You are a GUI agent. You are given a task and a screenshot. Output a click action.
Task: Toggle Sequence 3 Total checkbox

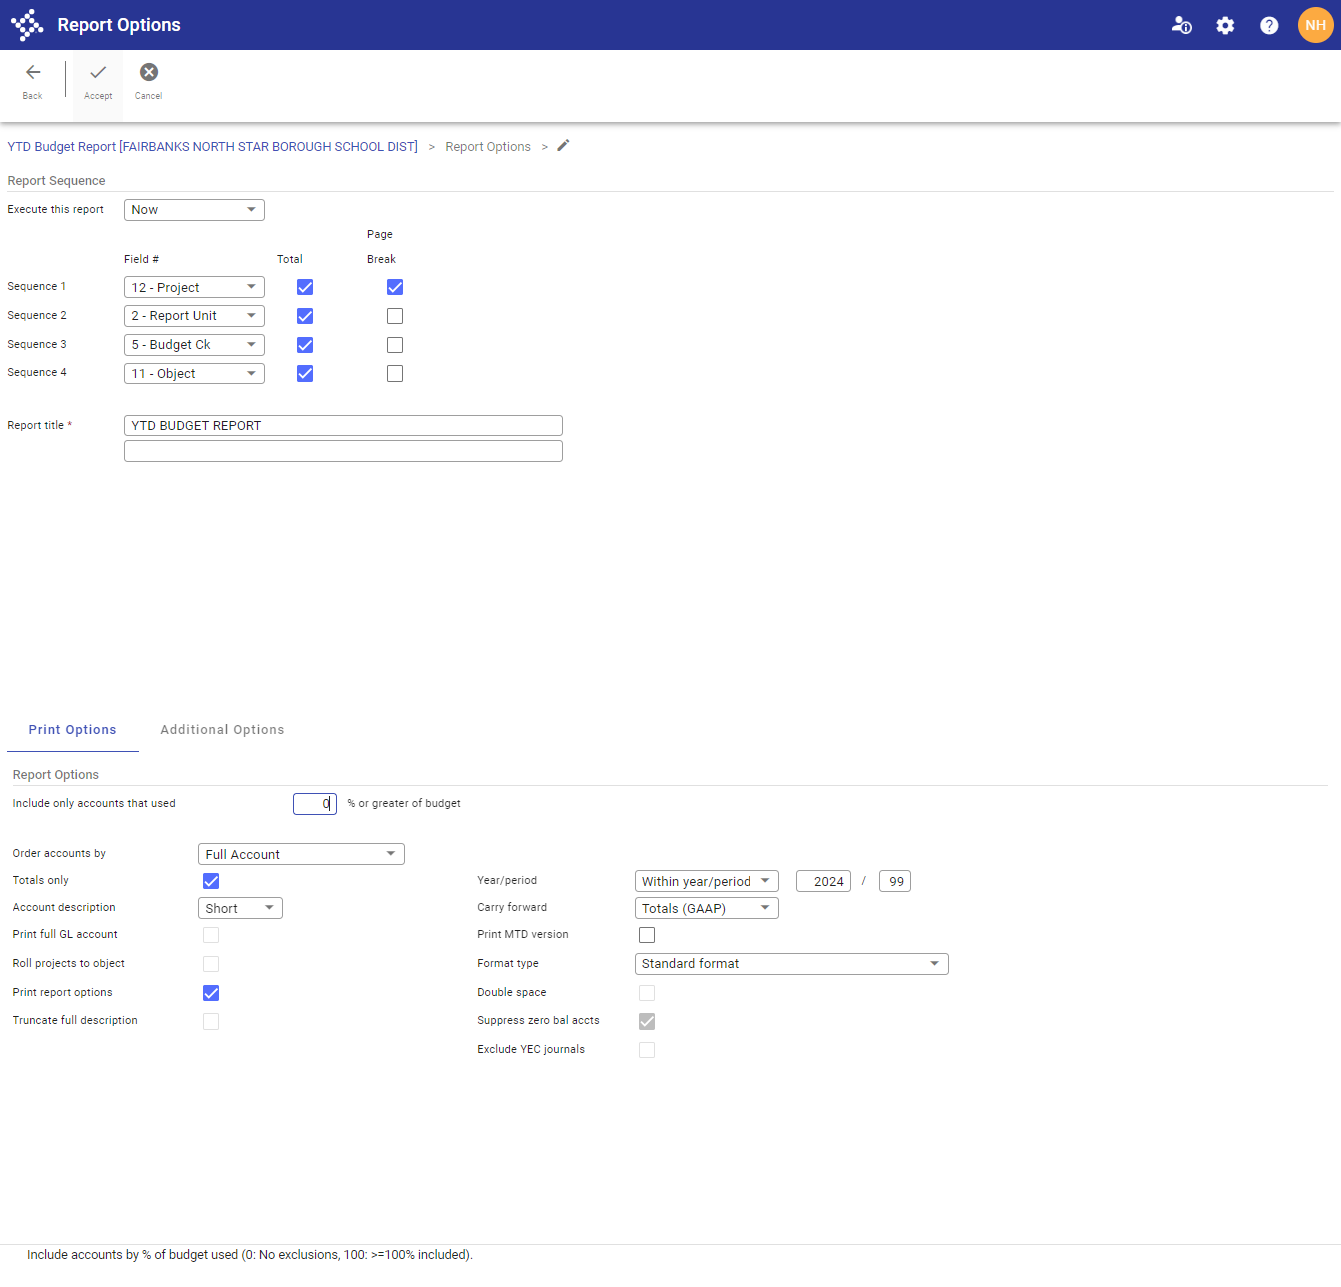click(x=305, y=345)
